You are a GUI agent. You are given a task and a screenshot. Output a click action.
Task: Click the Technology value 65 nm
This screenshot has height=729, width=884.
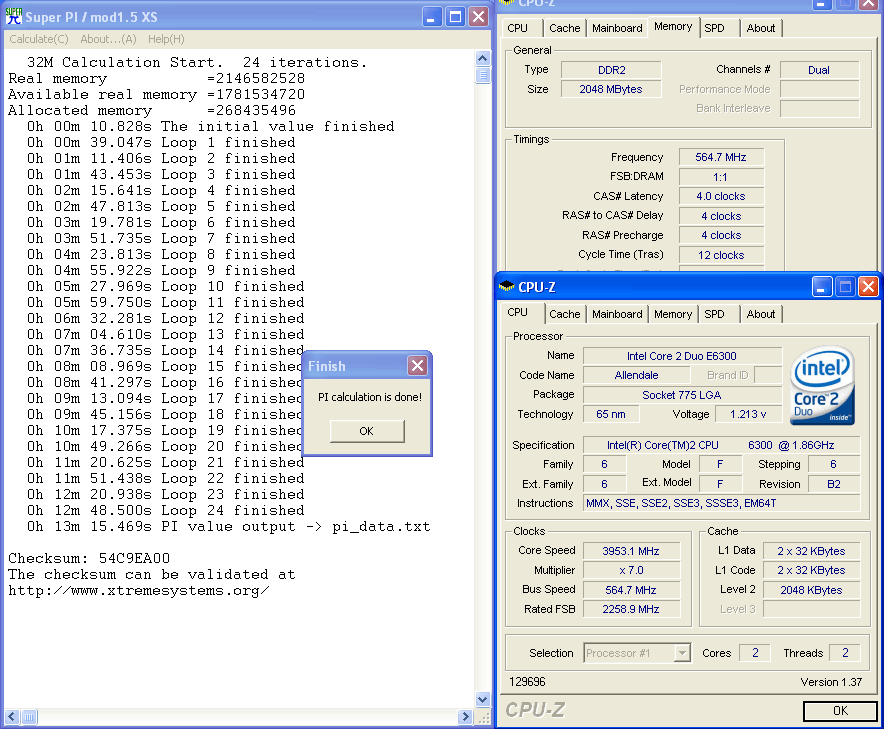click(x=611, y=414)
